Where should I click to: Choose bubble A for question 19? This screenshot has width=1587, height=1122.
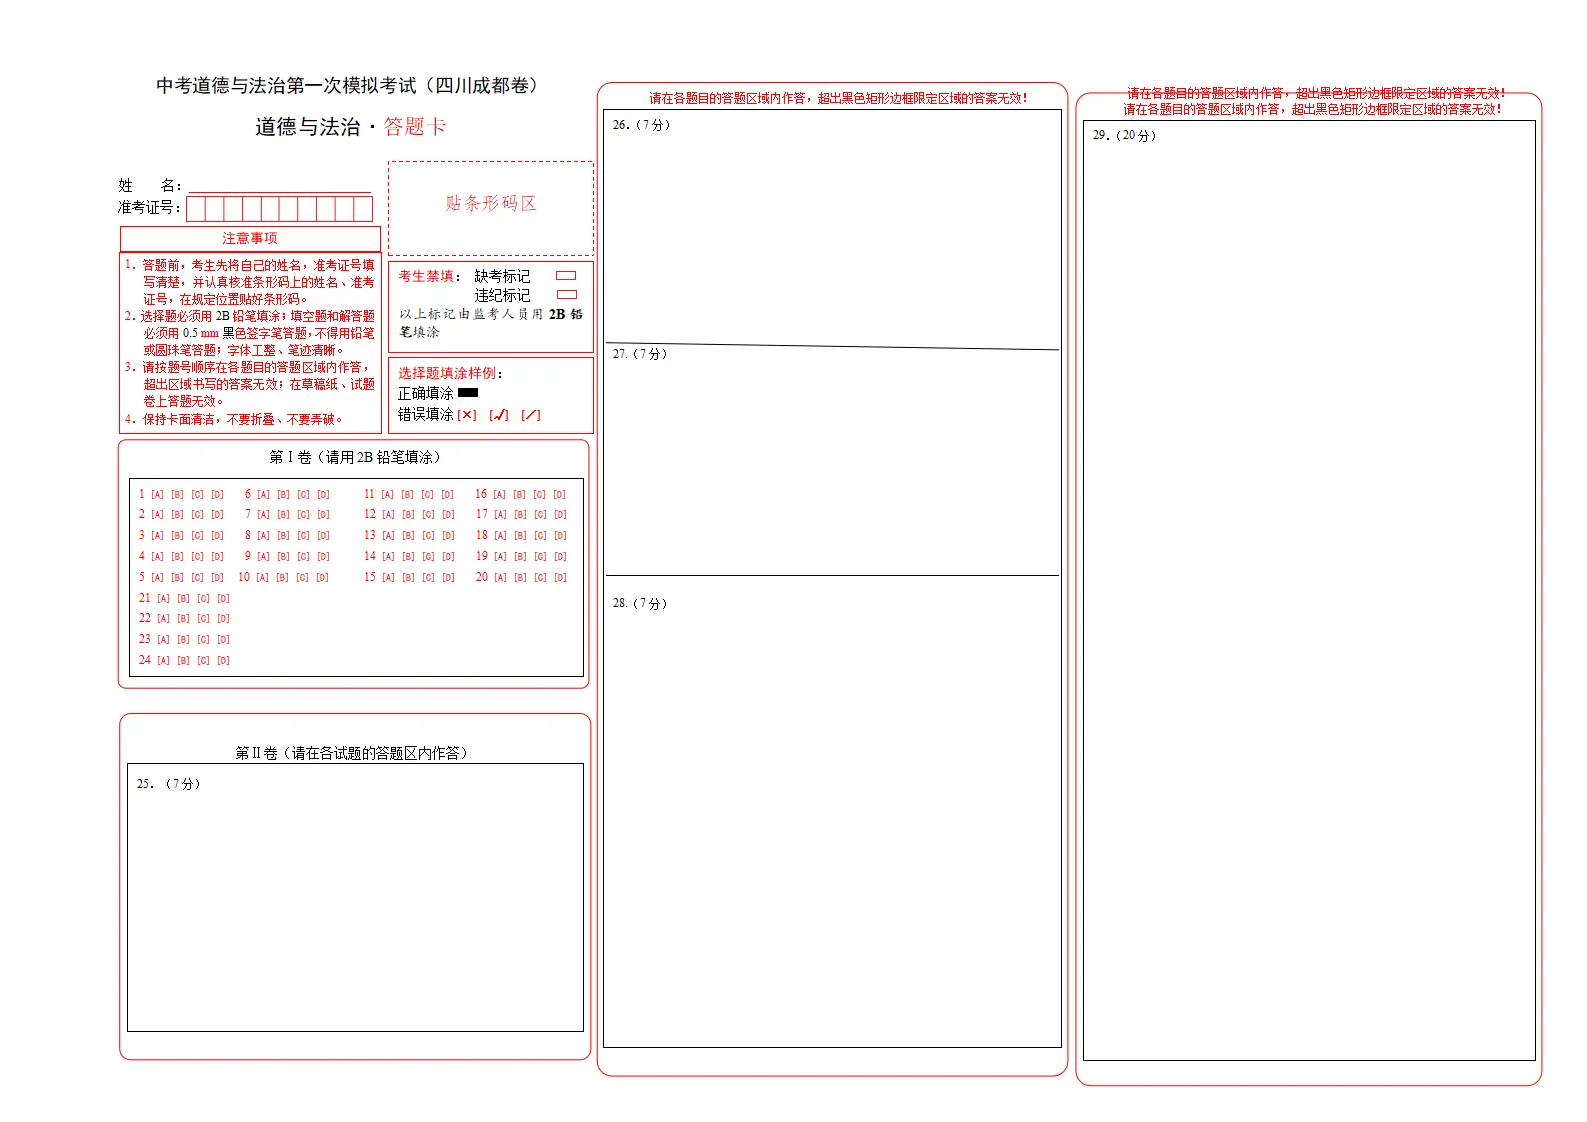click(x=500, y=556)
